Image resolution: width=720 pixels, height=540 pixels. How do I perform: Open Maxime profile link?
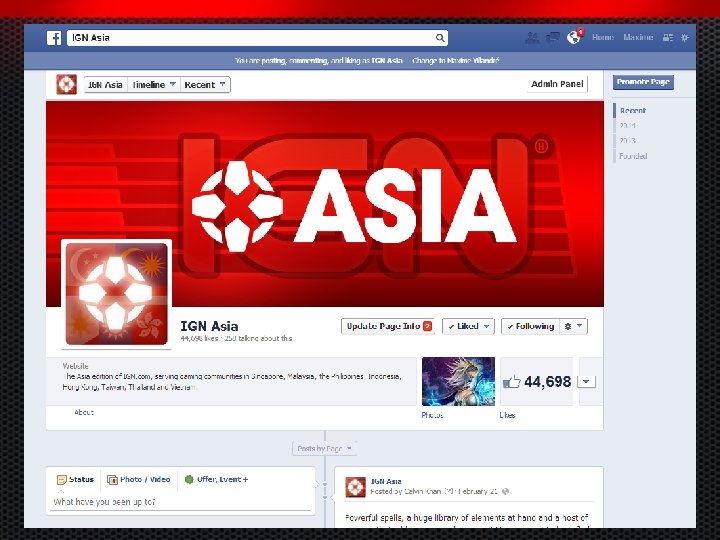pos(638,37)
